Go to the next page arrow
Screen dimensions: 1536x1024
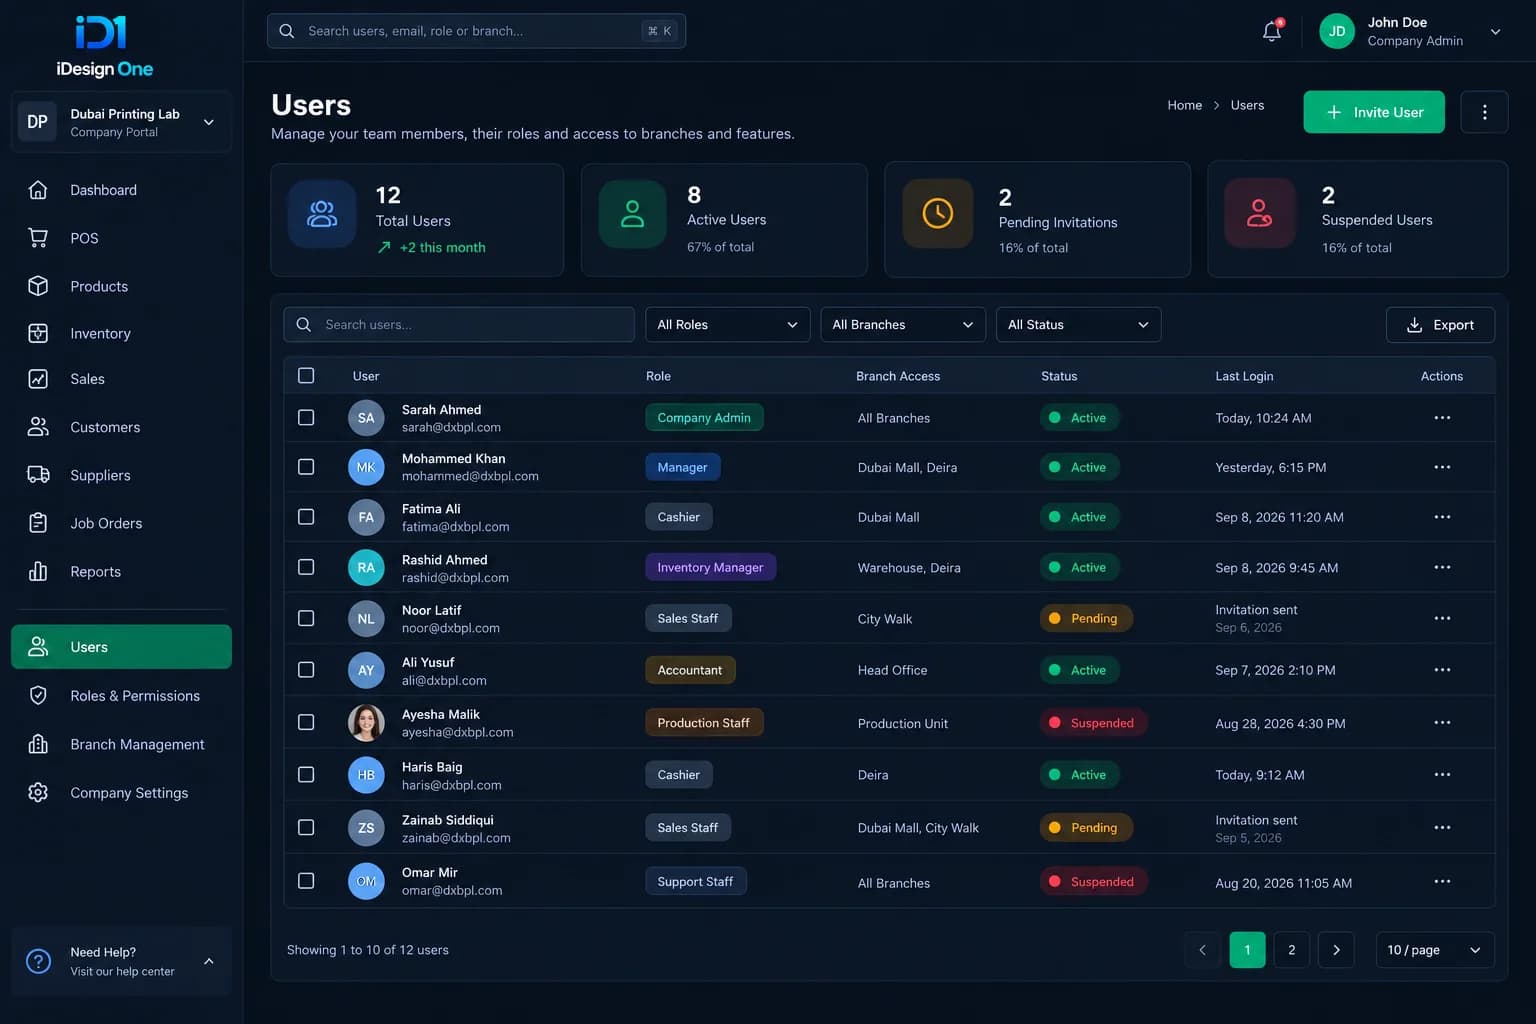coord(1336,950)
